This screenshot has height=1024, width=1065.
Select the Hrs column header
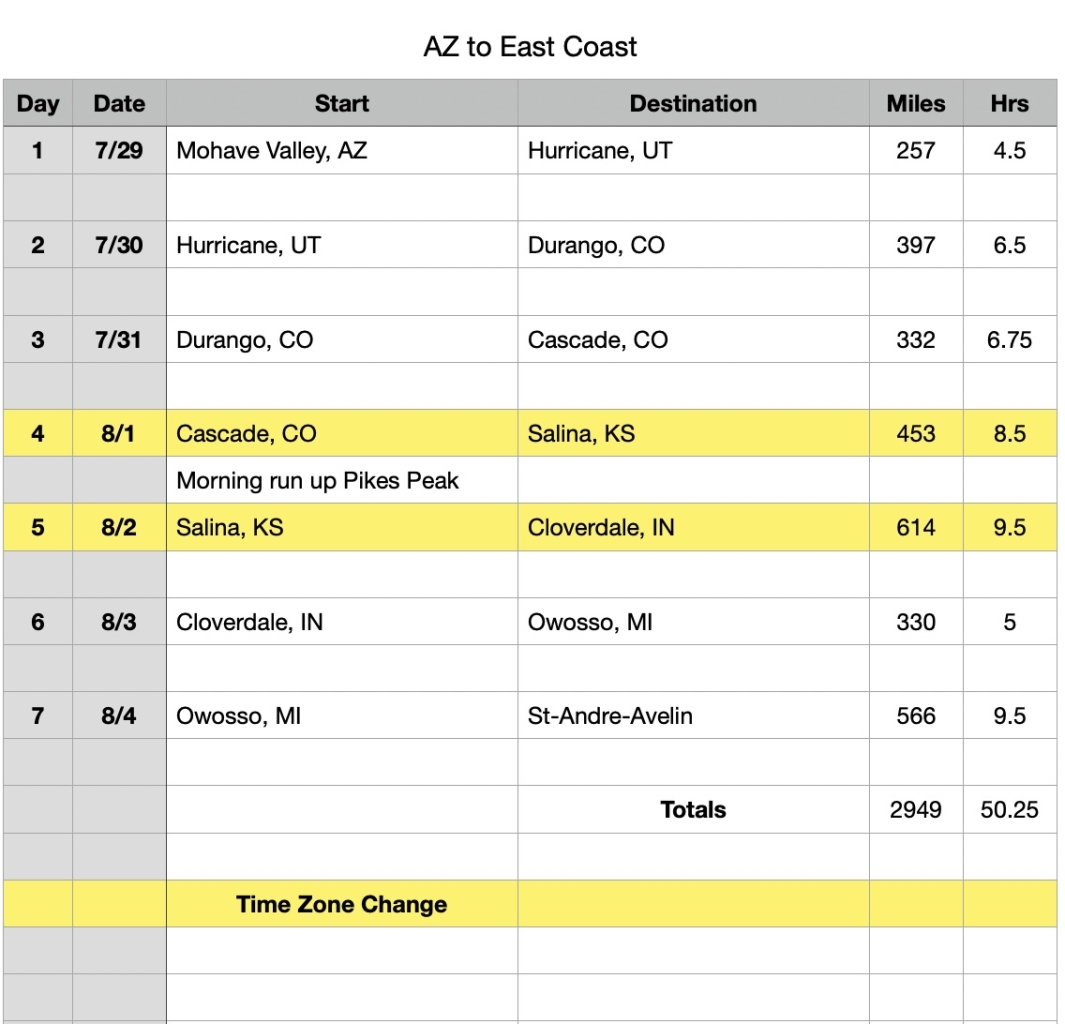(x=1009, y=104)
